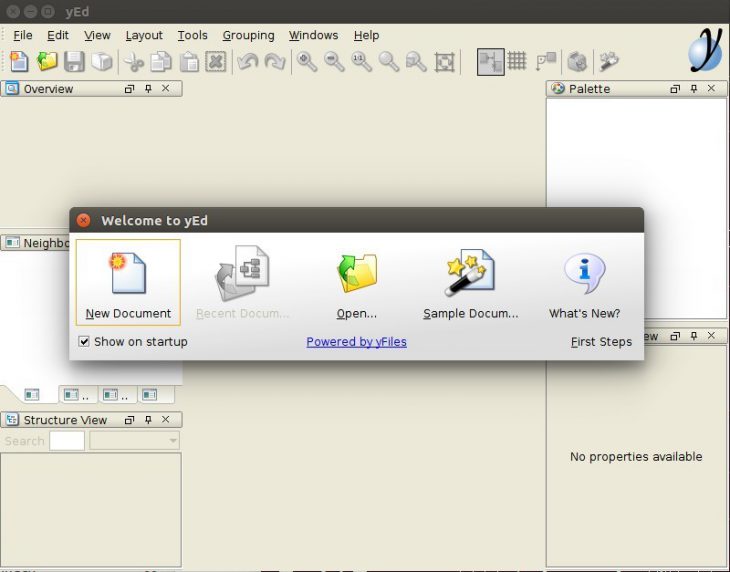Image resolution: width=730 pixels, height=572 pixels.
Task: Pin the Structure View panel
Action: click(x=148, y=420)
